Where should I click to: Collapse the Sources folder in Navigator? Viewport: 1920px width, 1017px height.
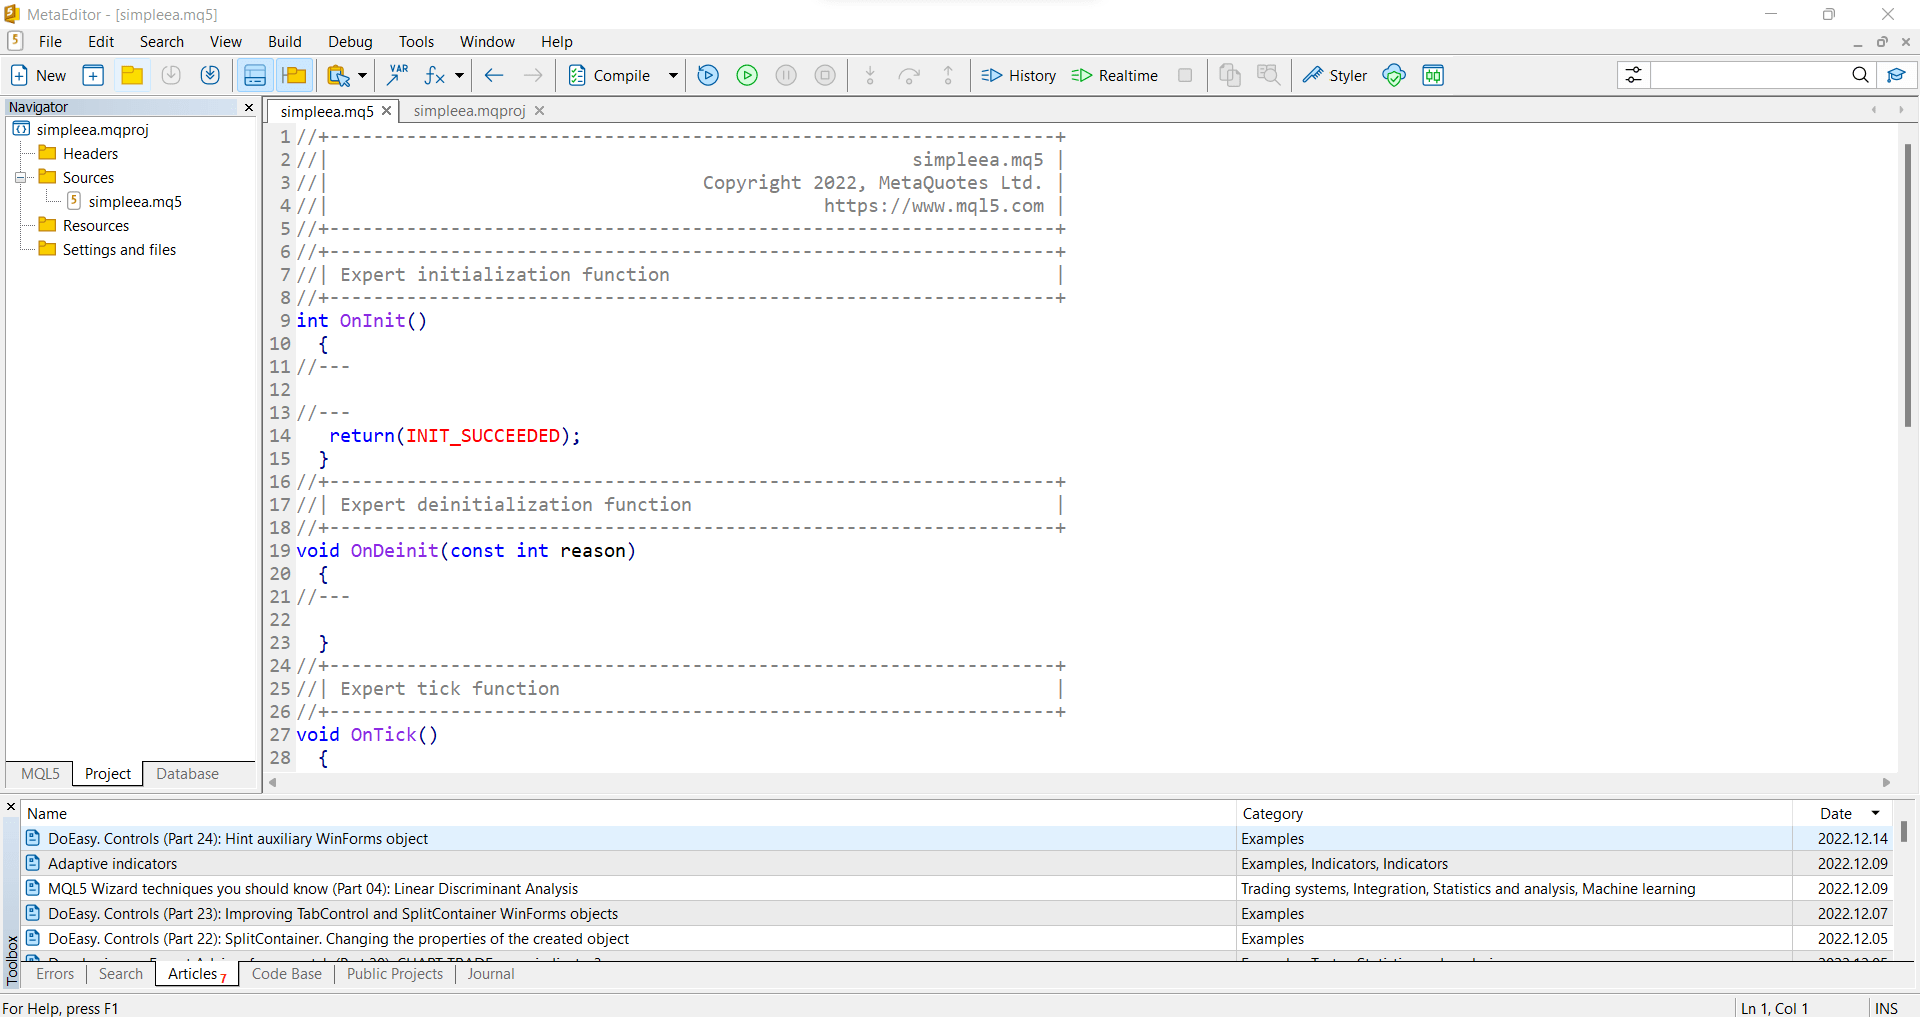point(20,178)
